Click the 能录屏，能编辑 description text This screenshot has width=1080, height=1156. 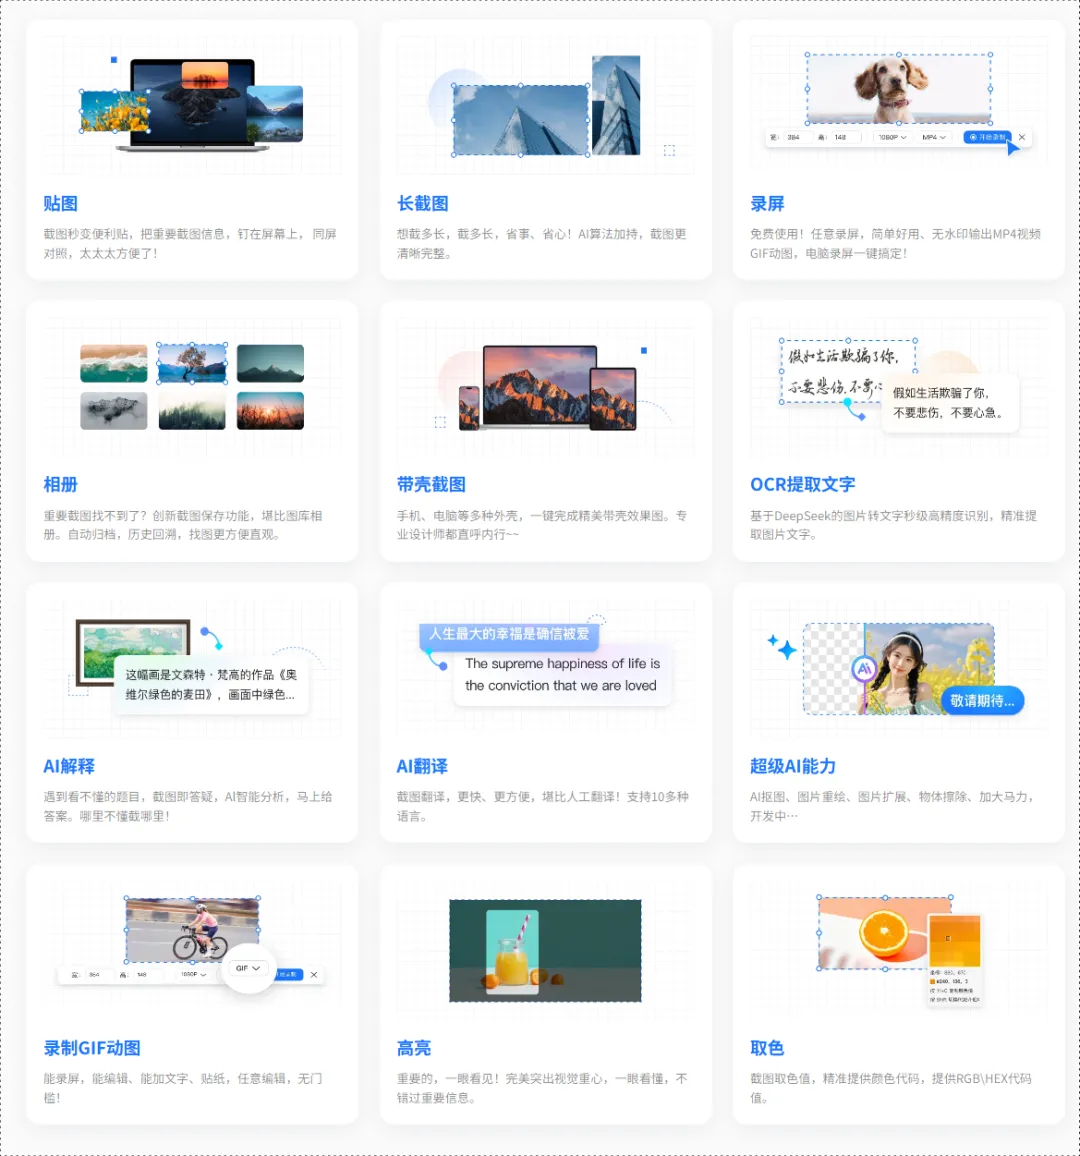(x=183, y=1087)
